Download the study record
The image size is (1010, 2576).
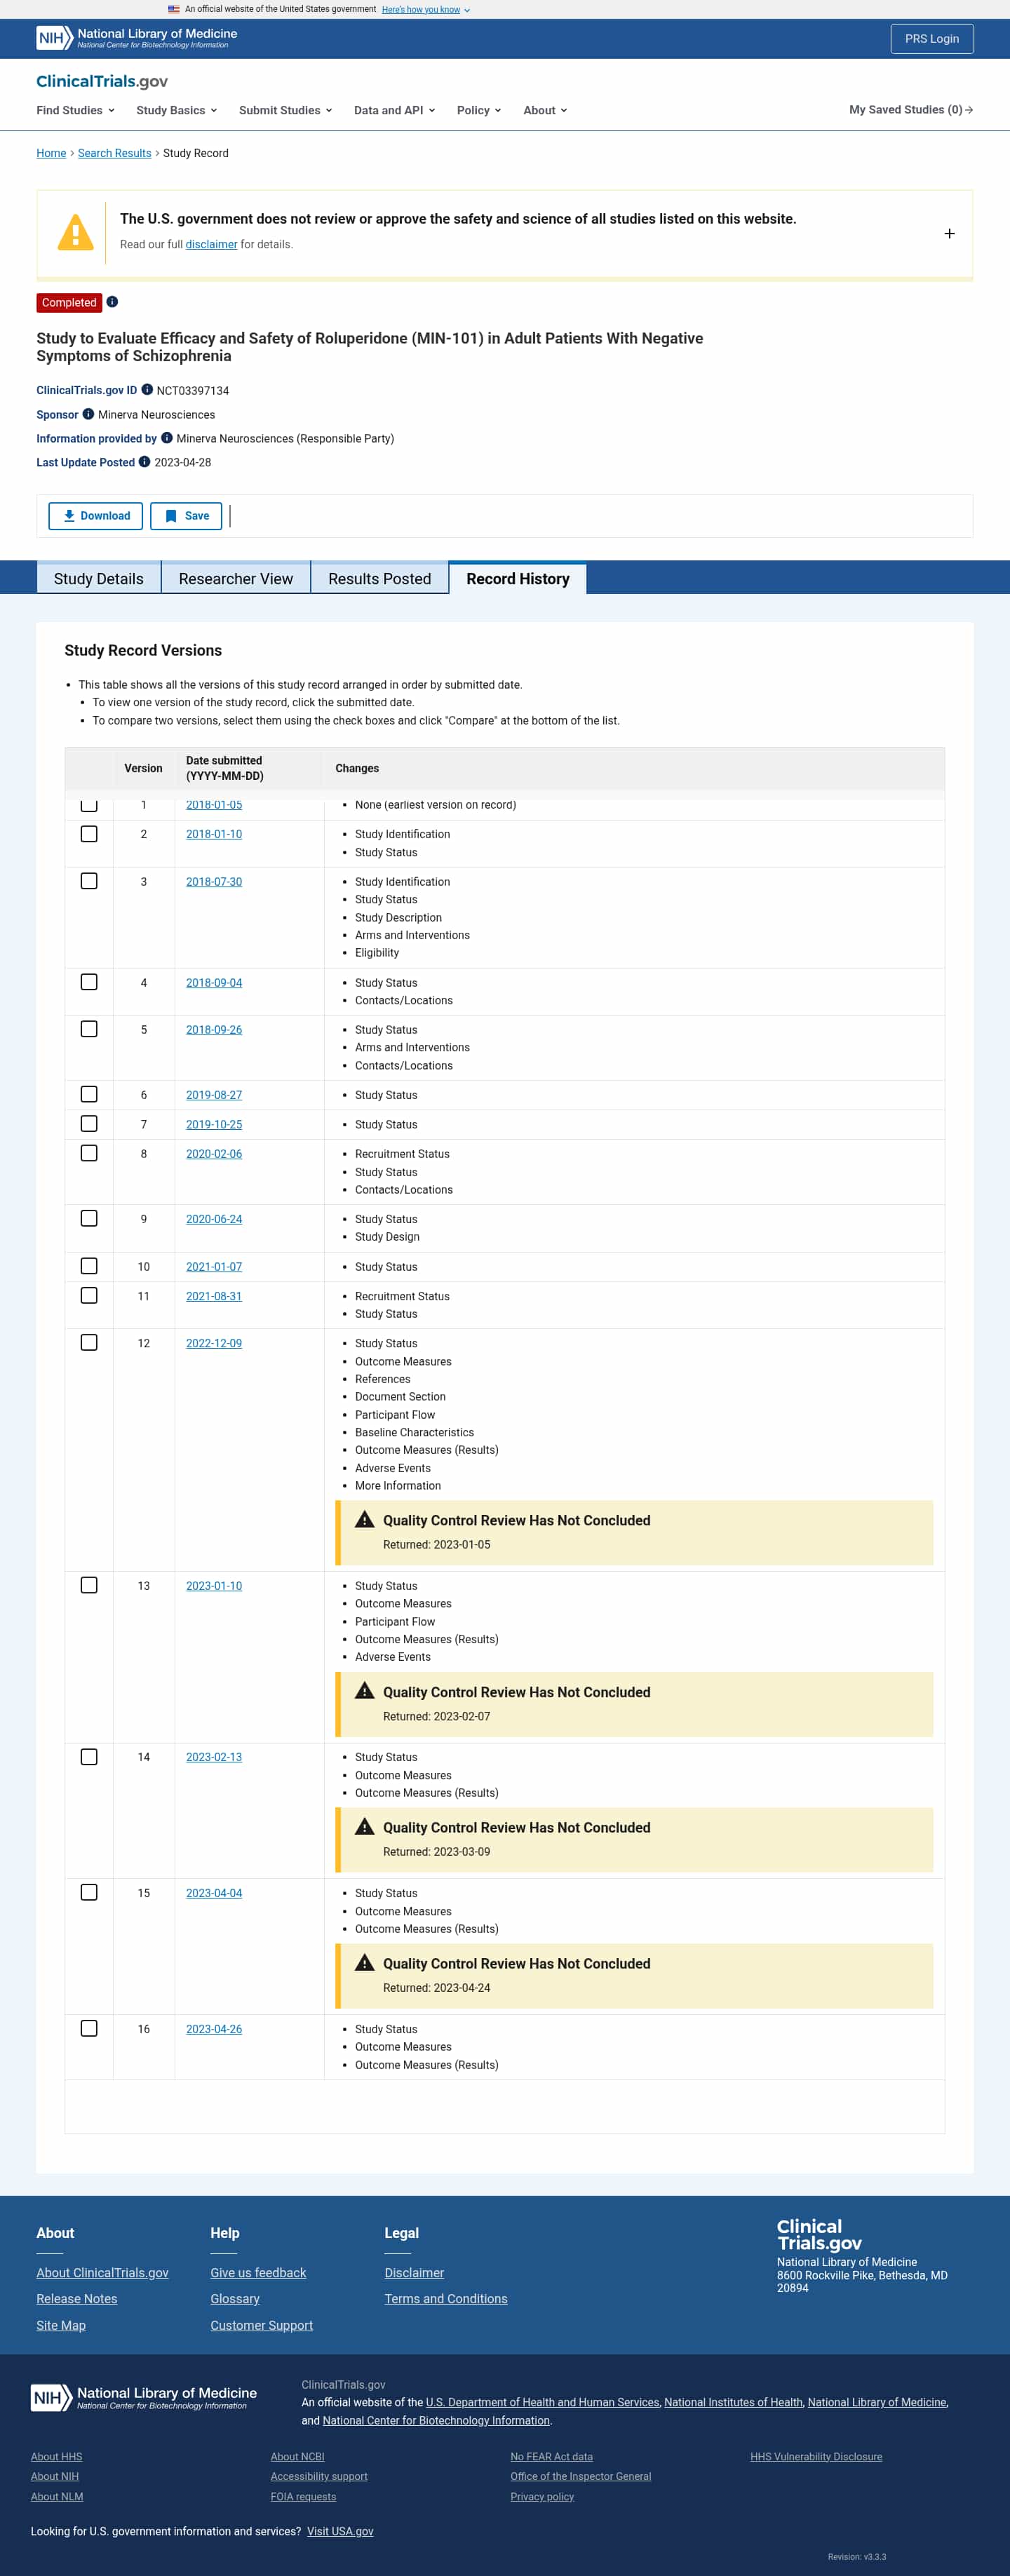(96, 516)
